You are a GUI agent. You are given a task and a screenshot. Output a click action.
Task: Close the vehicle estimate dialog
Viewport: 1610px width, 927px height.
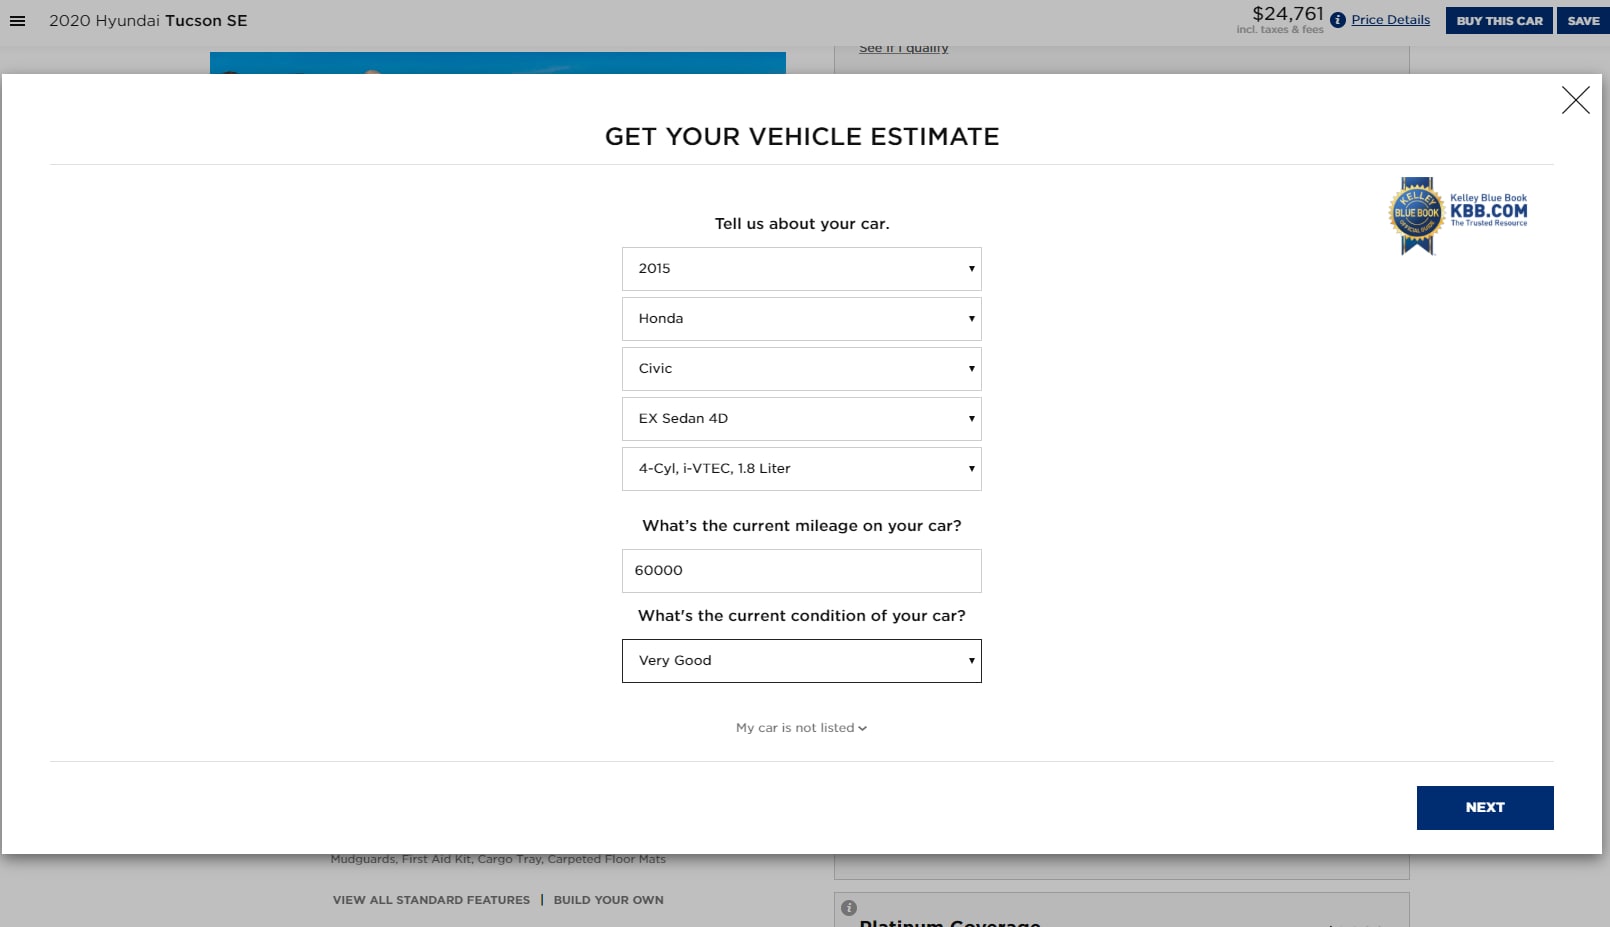pos(1575,100)
